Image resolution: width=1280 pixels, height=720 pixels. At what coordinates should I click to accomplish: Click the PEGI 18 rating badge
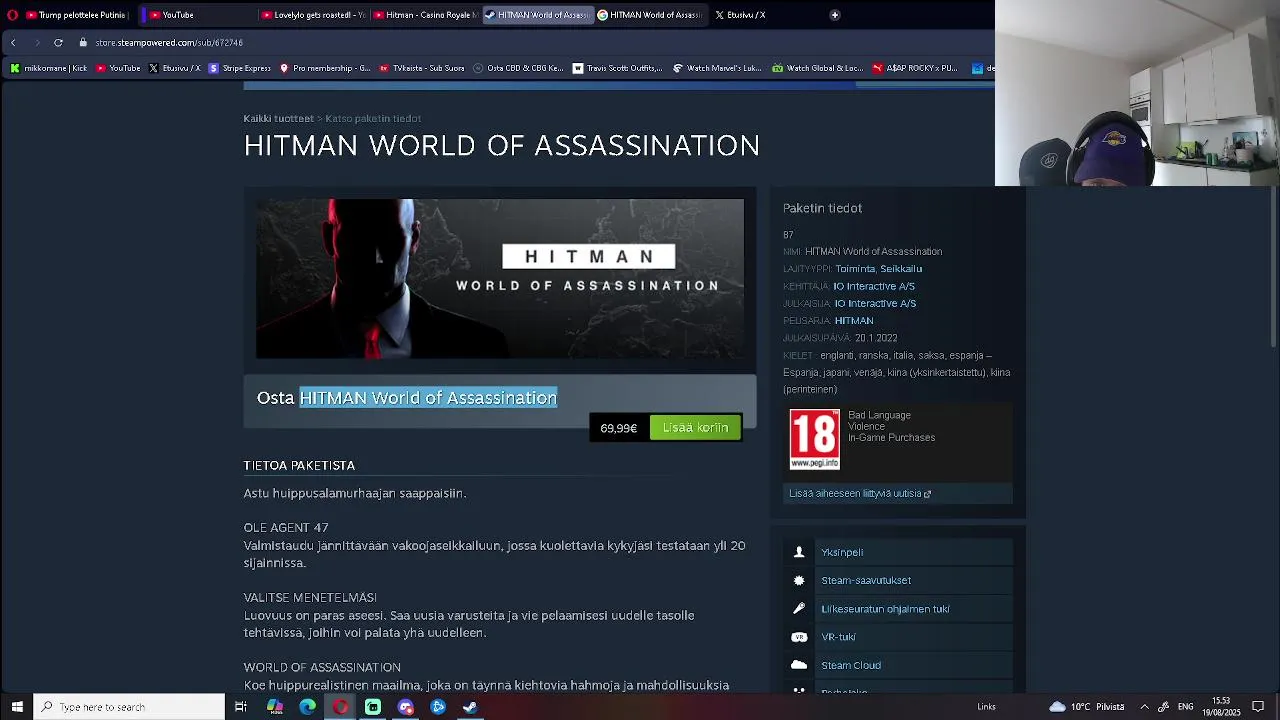pyautogui.click(x=814, y=440)
